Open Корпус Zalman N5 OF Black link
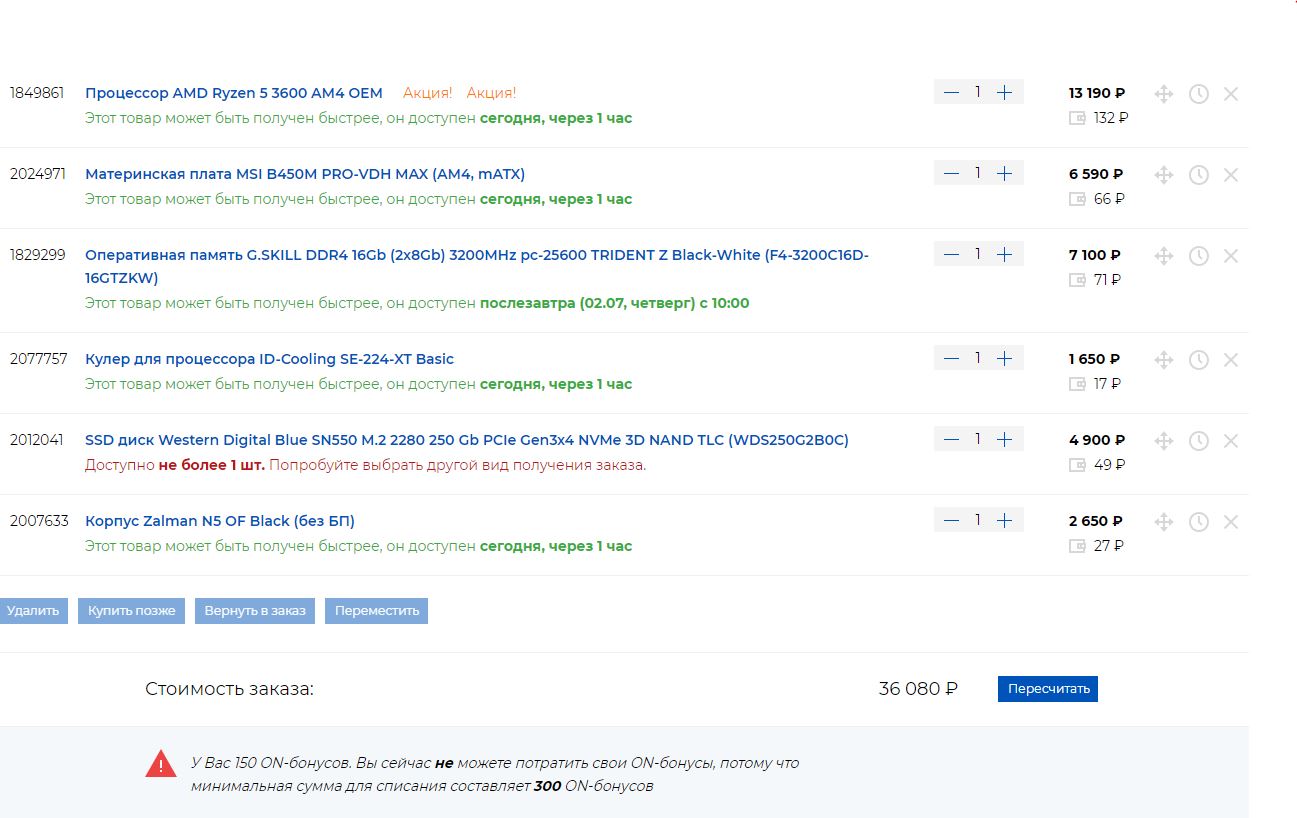The image size is (1297, 818). [x=220, y=521]
